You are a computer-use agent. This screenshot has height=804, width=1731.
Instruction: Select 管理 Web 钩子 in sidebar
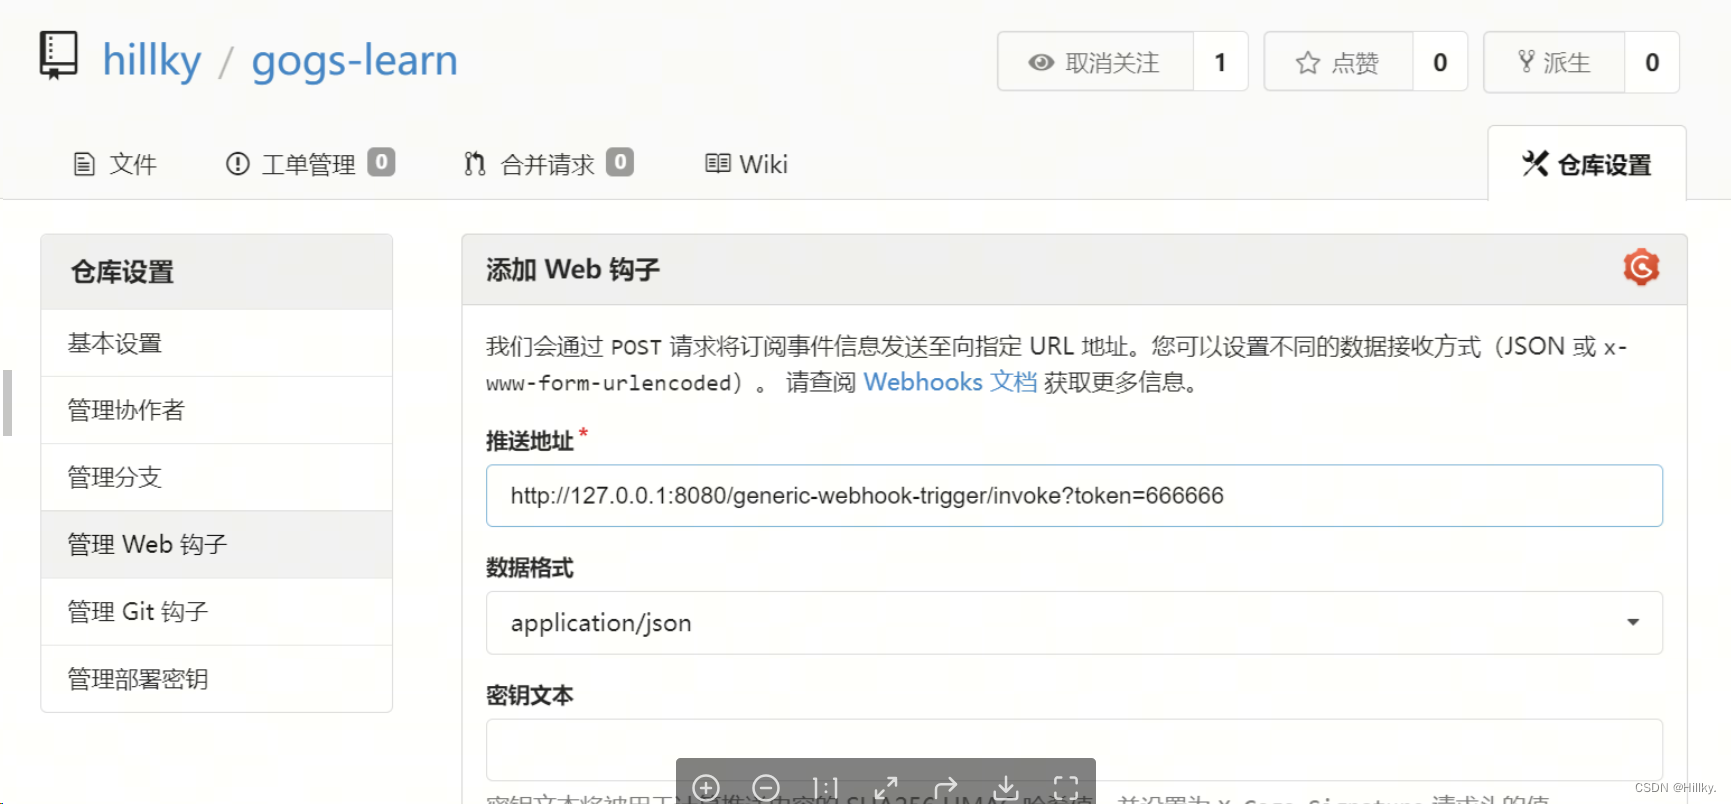point(216,544)
